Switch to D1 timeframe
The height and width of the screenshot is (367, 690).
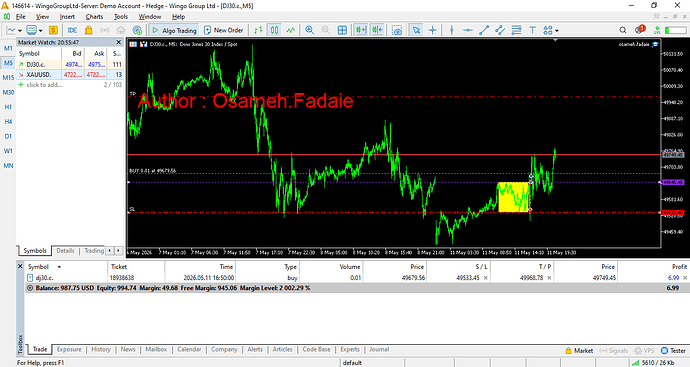click(x=8, y=136)
